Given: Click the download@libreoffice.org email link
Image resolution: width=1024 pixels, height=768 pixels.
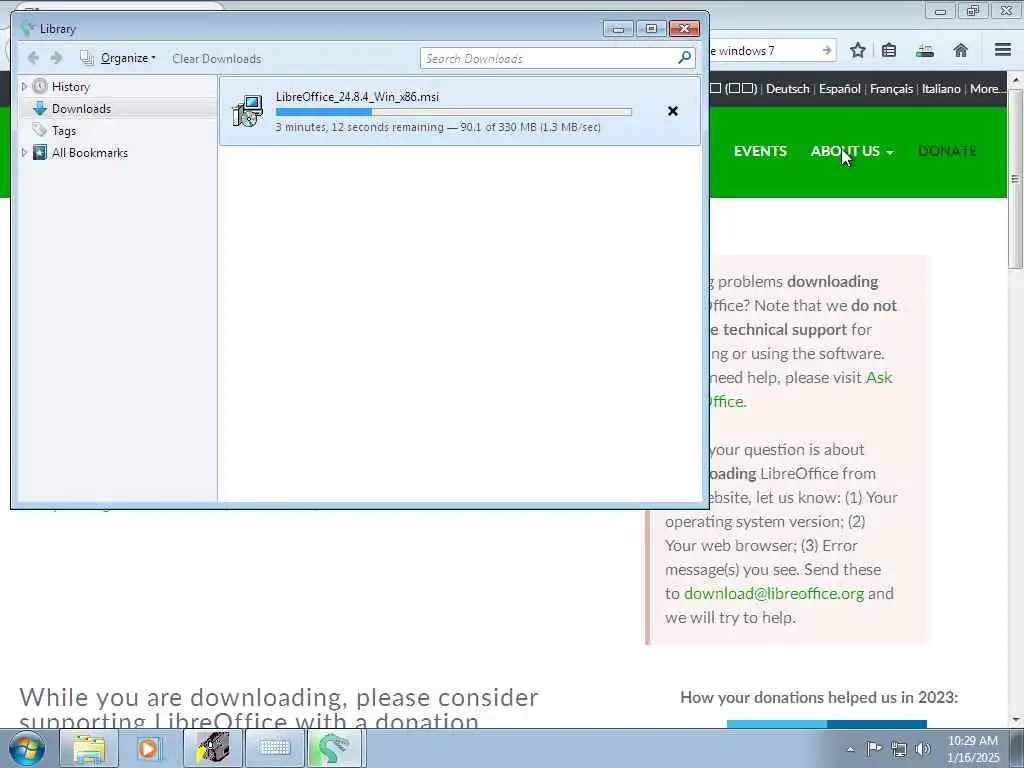Looking at the screenshot, I should pyautogui.click(x=774, y=594).
